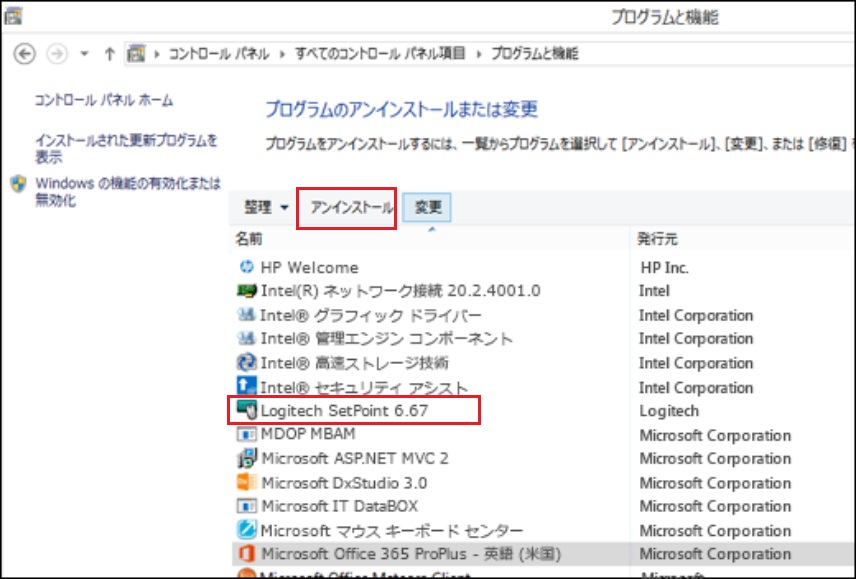Click Intel セキュリティ アシスト icon
This screenshot has height=579, width=856.
coord(246,386)
